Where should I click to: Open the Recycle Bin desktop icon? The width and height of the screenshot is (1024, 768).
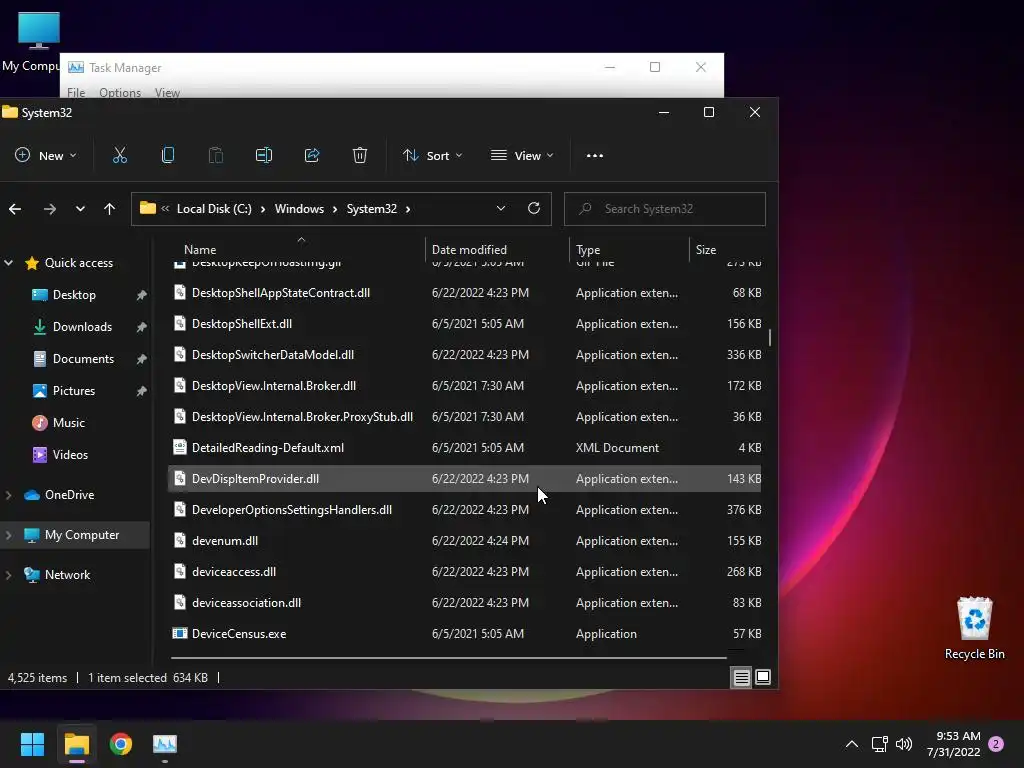(x=974, y=628)
